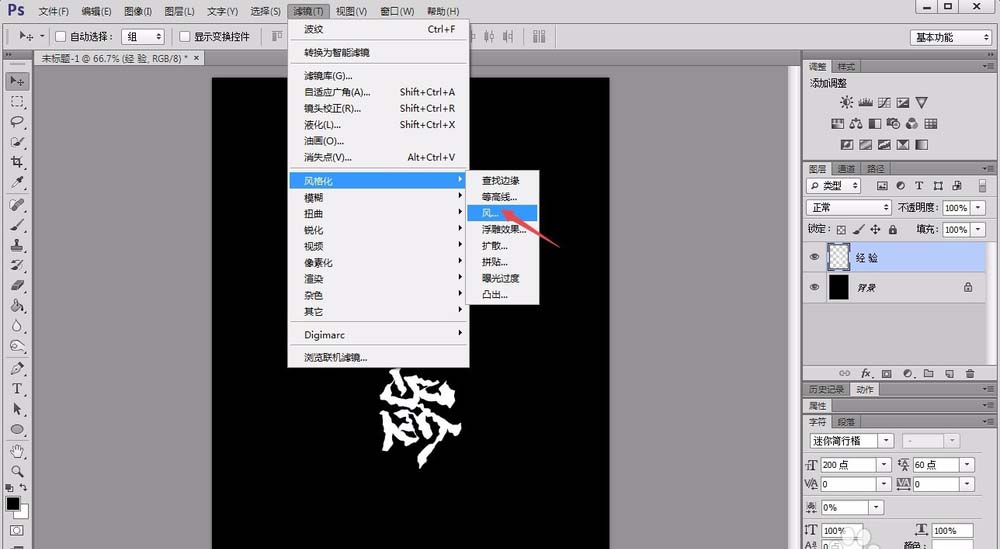This screenshot has width=1000, height=549.
Task: Open the 历史记录 tab
Action: [x=827, y=389]
